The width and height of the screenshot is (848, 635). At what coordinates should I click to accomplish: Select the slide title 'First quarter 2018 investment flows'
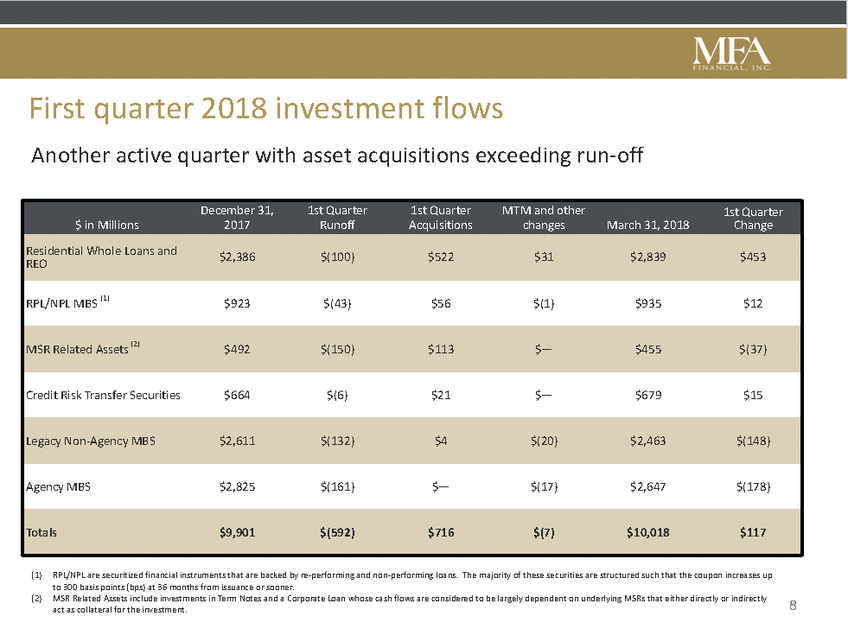point(266,108)
